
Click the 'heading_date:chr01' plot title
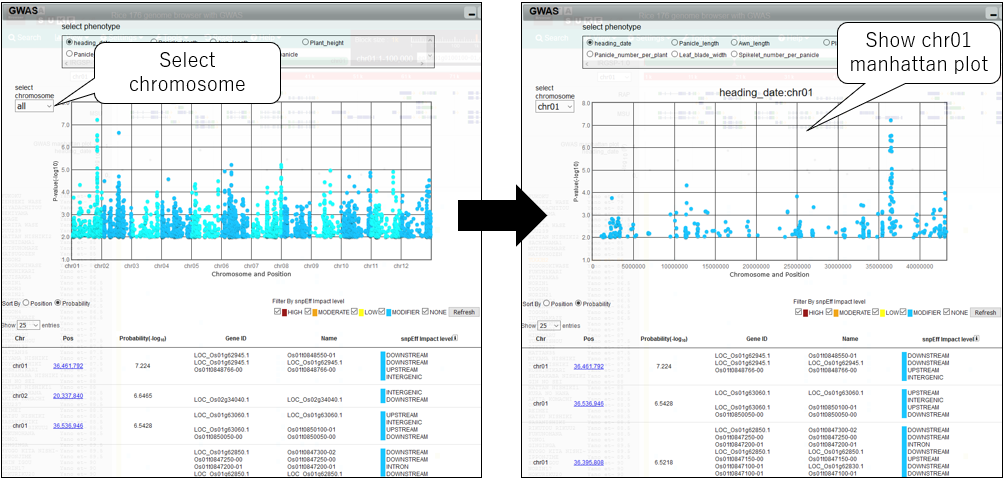click(x=766, y=92)
